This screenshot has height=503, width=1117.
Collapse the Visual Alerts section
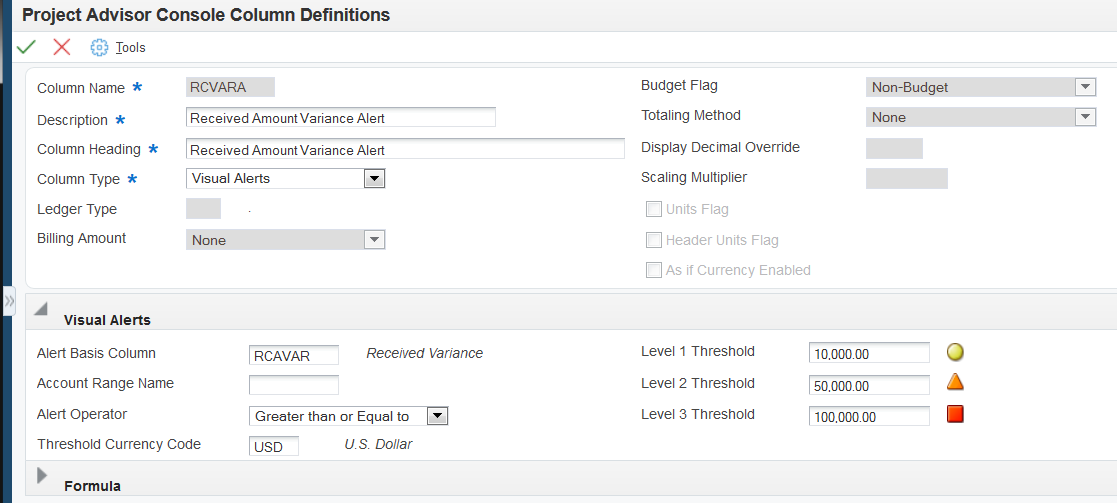click(41, 310)
